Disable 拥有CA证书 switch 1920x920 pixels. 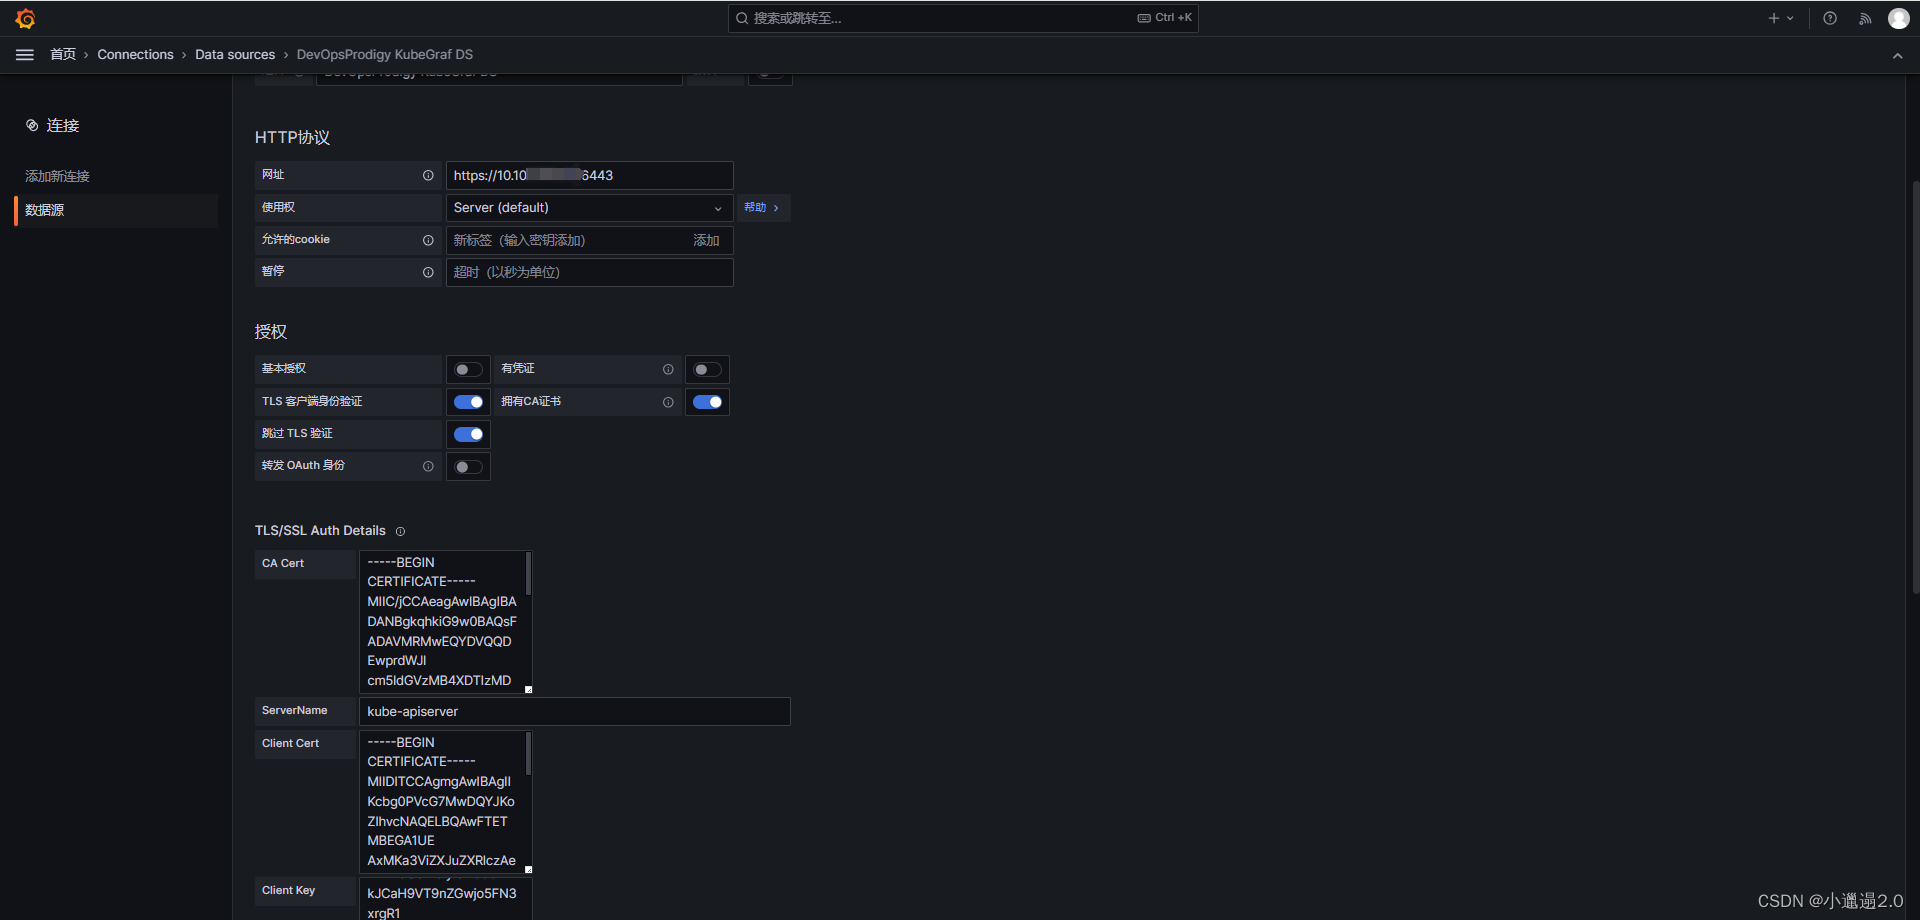point(707,402)
